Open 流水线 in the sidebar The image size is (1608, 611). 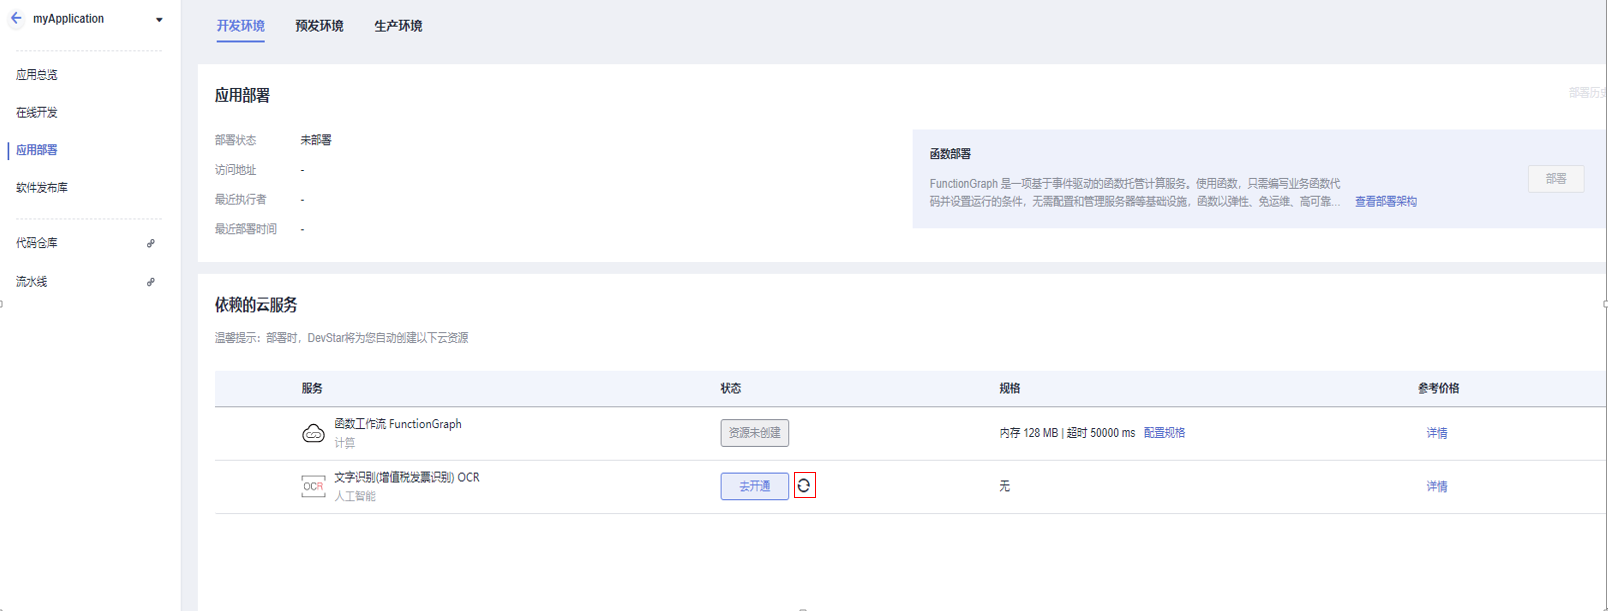pos(32,282)
